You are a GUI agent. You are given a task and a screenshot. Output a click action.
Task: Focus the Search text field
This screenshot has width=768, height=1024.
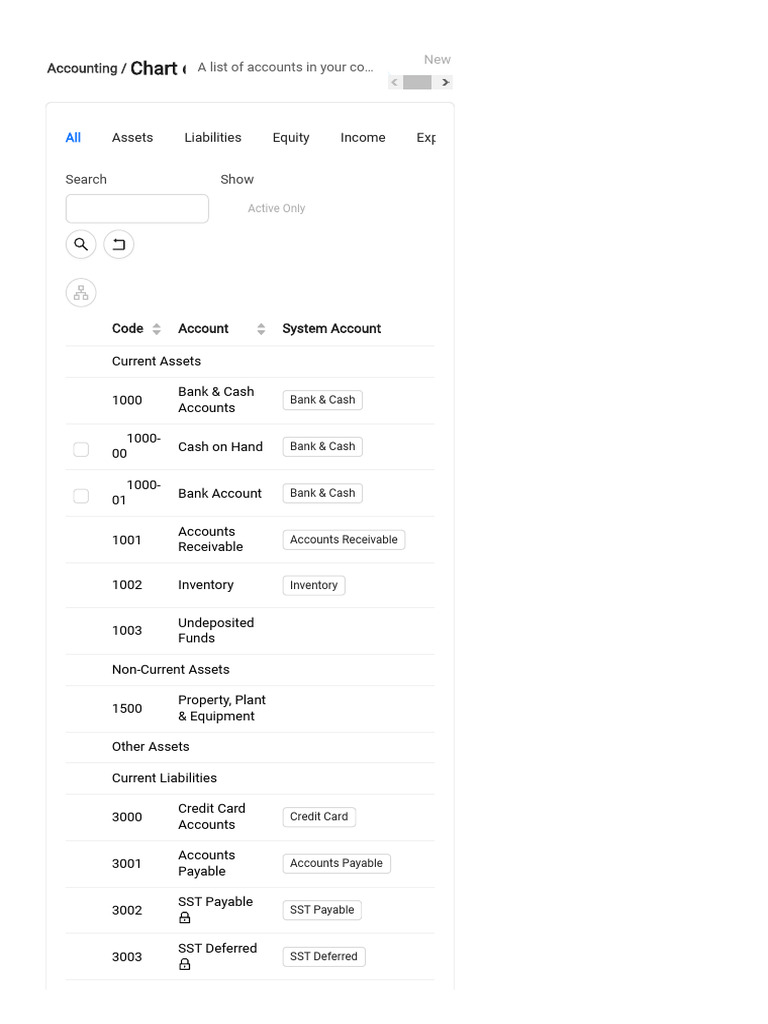coord(137,209)
